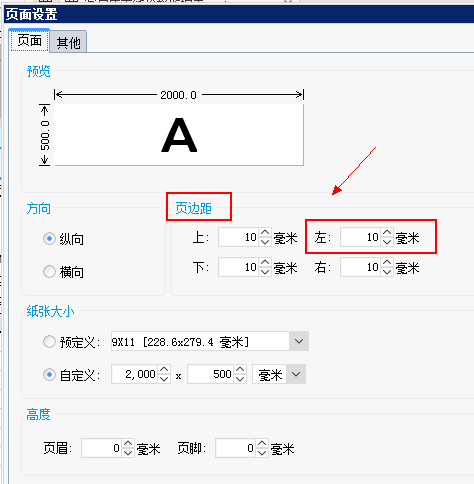Switch to the 页面 tab
This screenshot has height=484, width=474.
point(29,40)
